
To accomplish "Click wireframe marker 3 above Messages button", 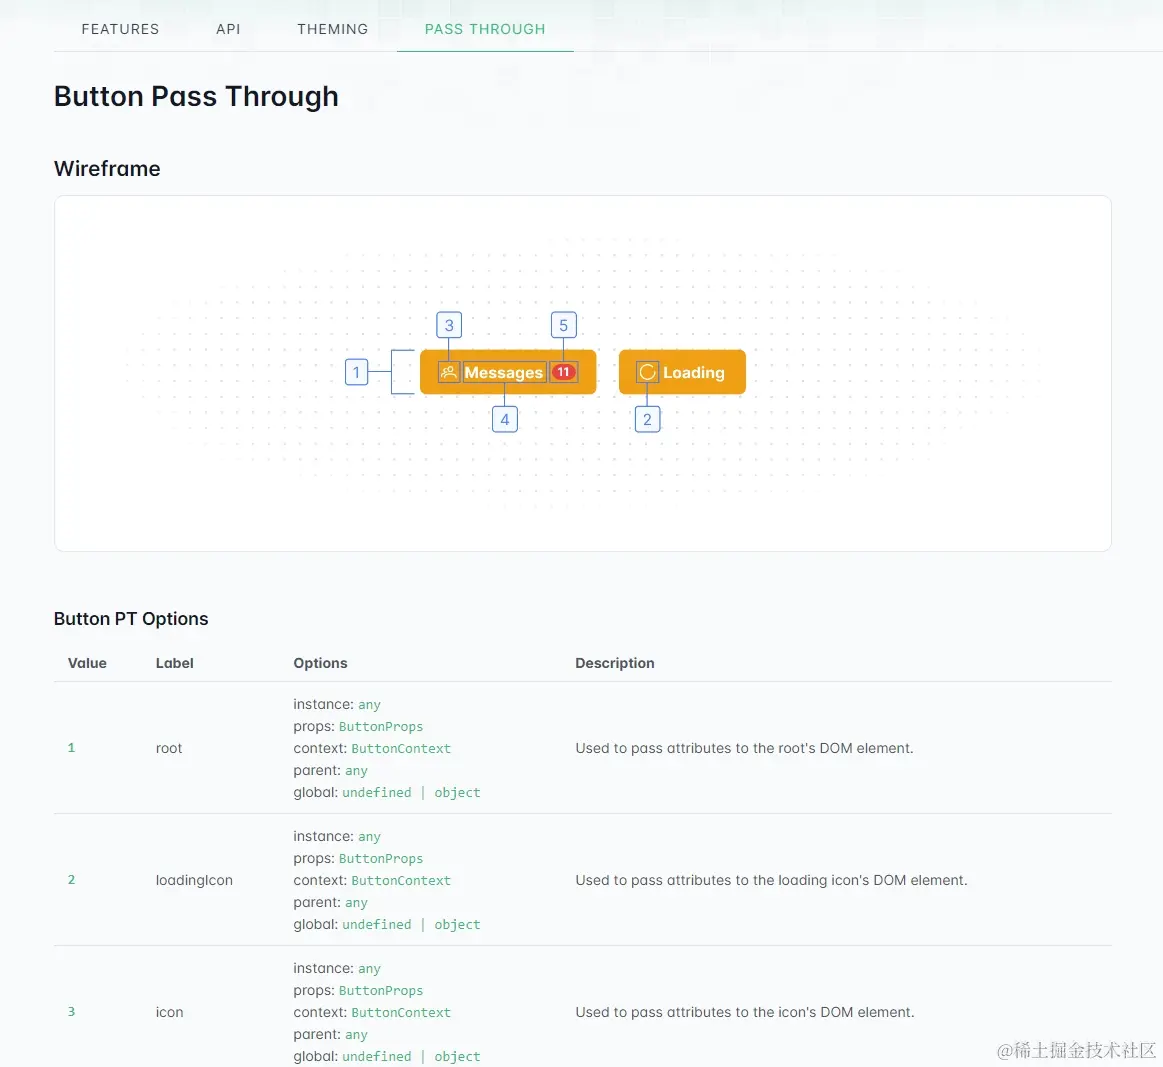I will [x=448, y=324].
